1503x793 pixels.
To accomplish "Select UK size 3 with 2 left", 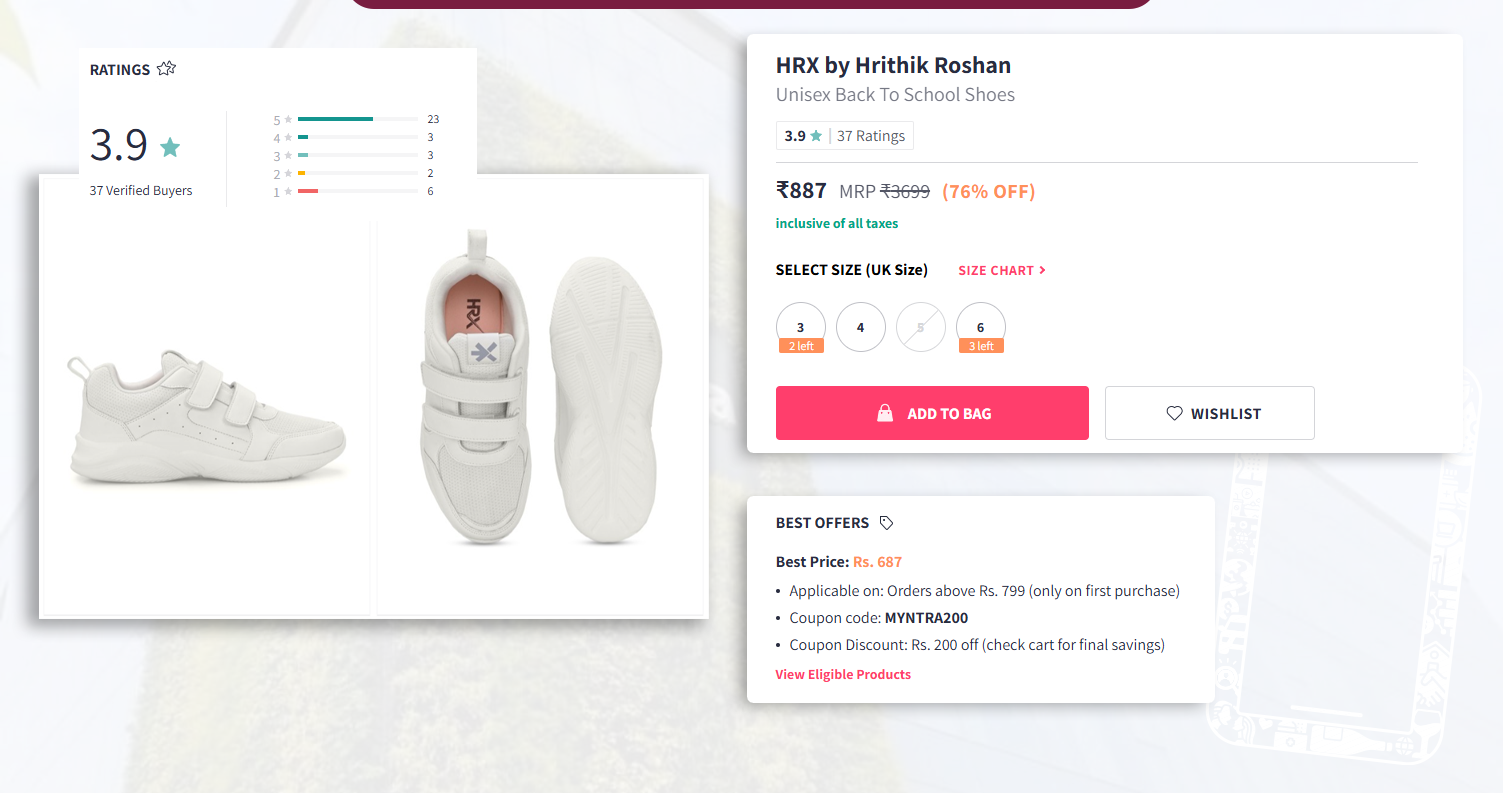I will point(800,326).
